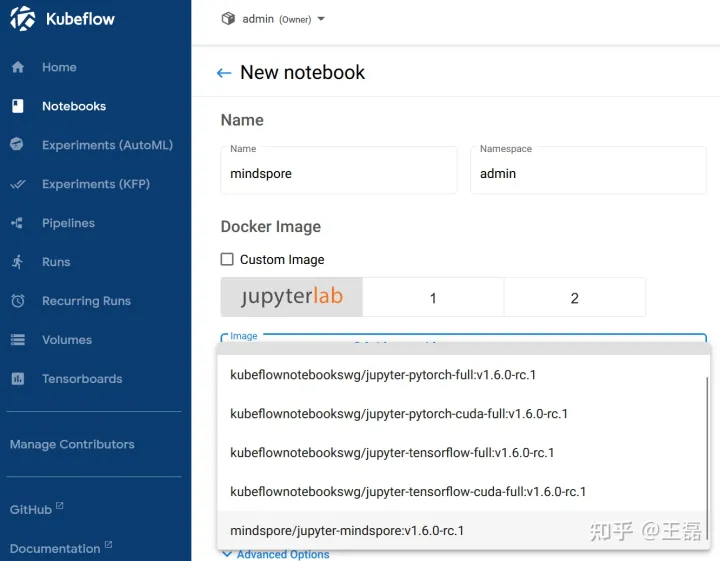Click the Recurring Runs clock icon
720x561 pixels.
[x=18, y=301]
